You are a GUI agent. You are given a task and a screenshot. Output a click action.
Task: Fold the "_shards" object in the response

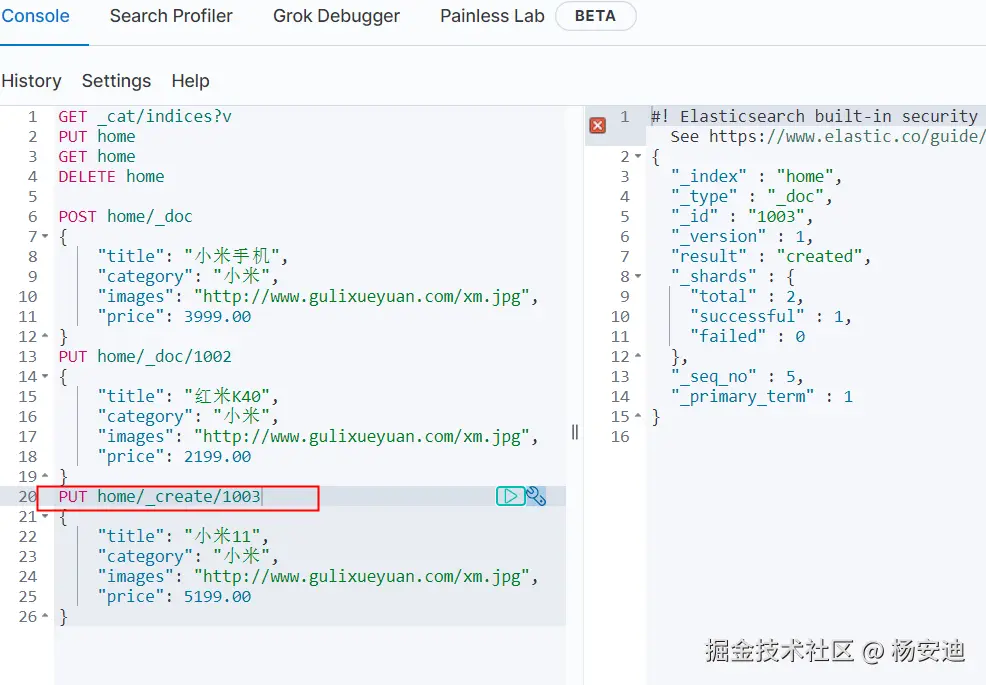coord(639,277)
